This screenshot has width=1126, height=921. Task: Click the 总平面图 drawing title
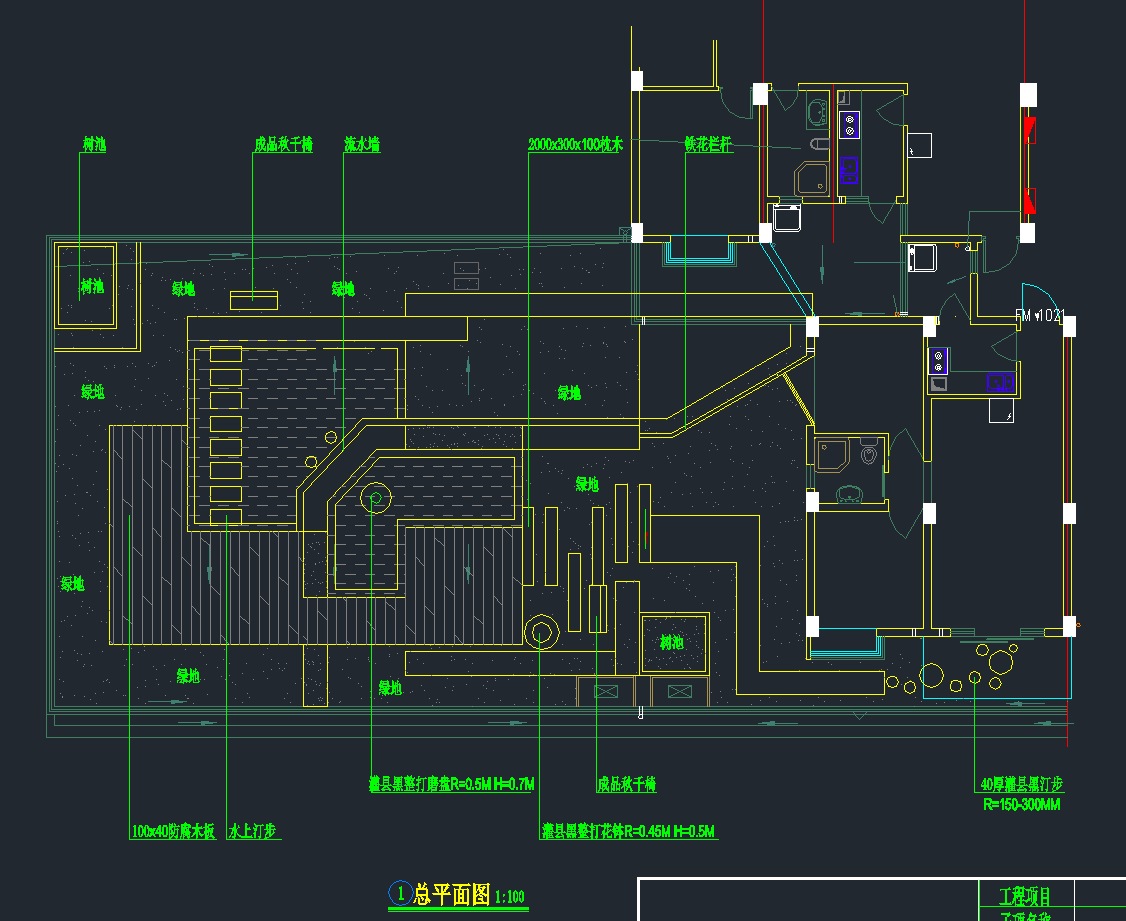click(452, 894)
